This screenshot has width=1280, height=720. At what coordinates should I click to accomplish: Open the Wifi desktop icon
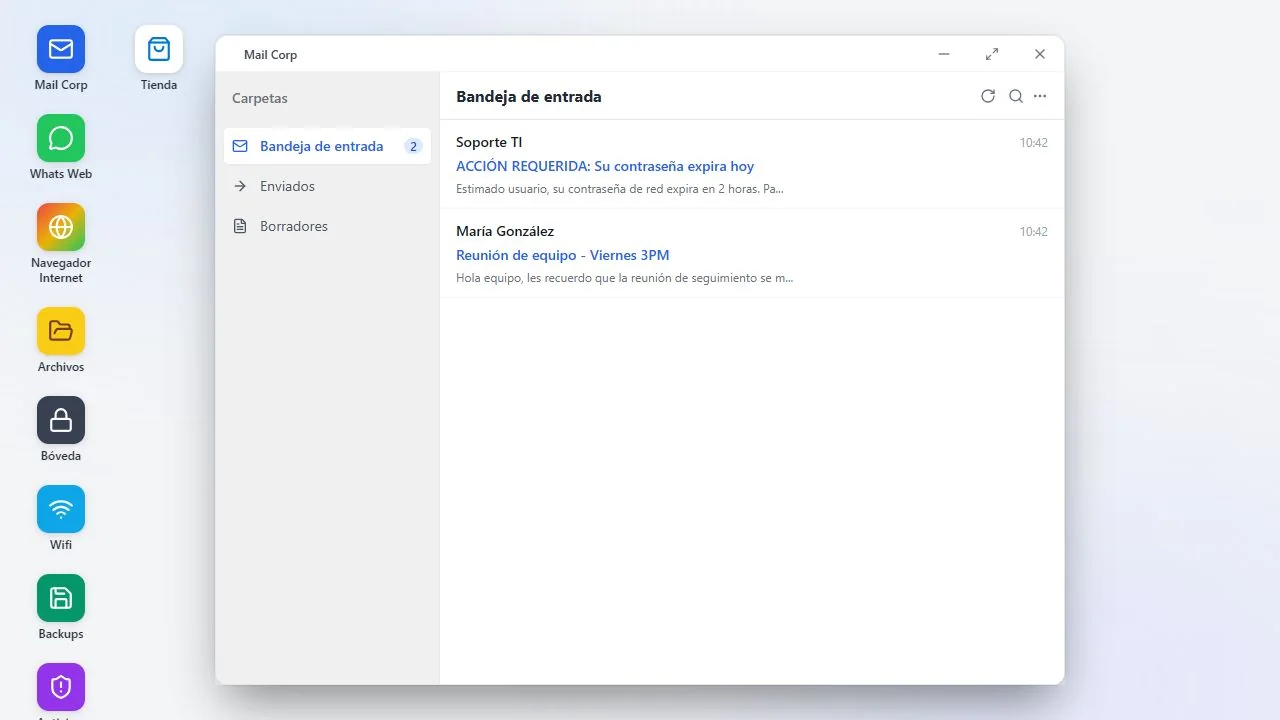(61, 509)
